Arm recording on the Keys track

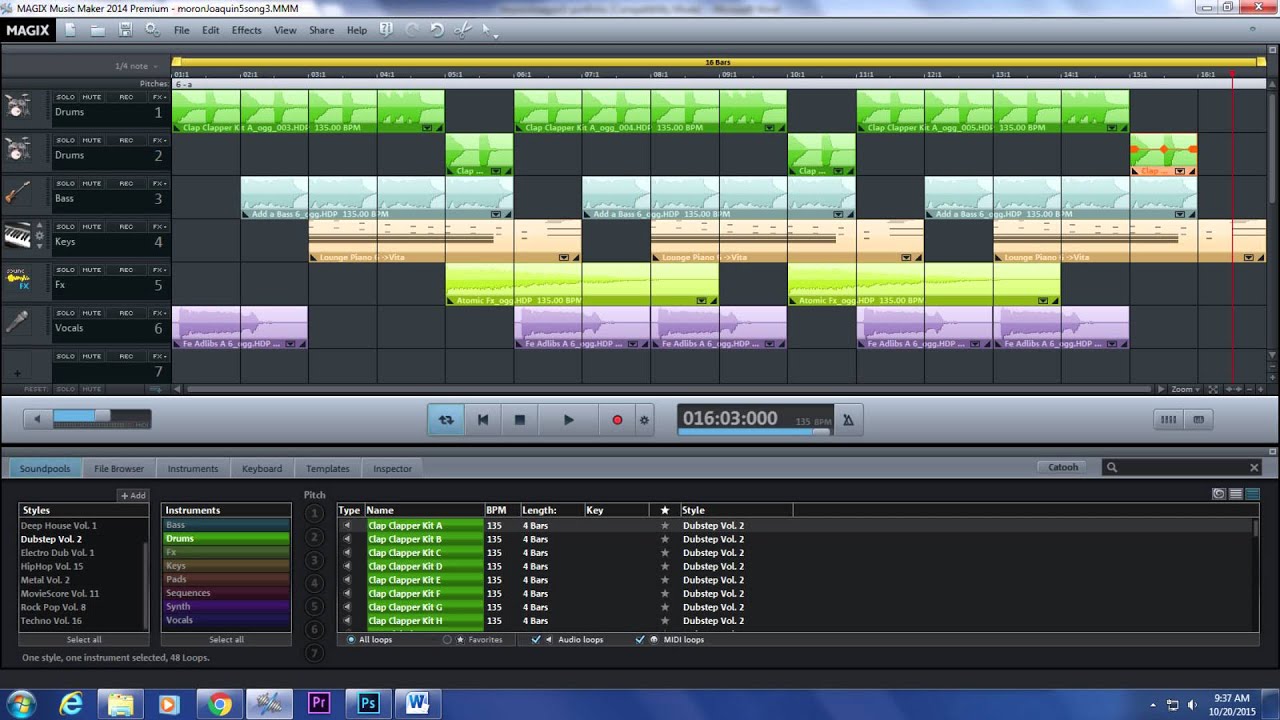126,226
